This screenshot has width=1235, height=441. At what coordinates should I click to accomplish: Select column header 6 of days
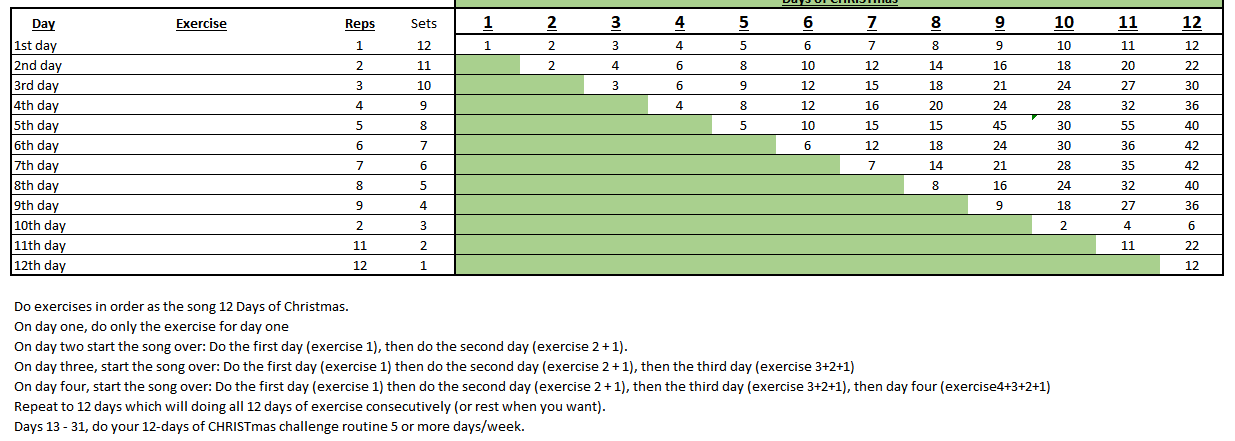point(807,23)
